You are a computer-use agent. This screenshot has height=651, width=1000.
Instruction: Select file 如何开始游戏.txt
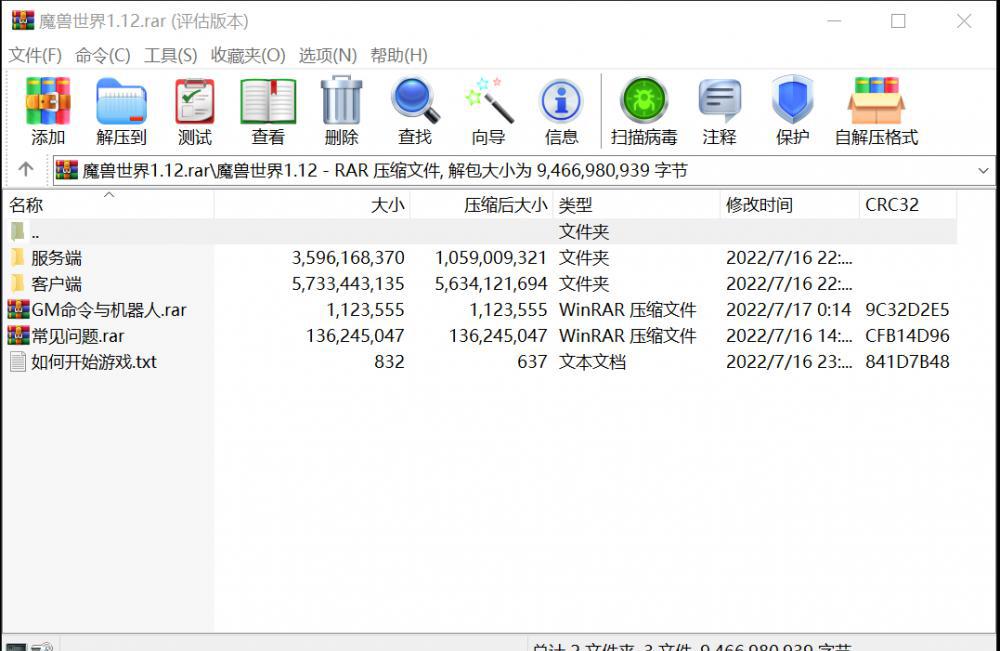[x=94, y=362]
